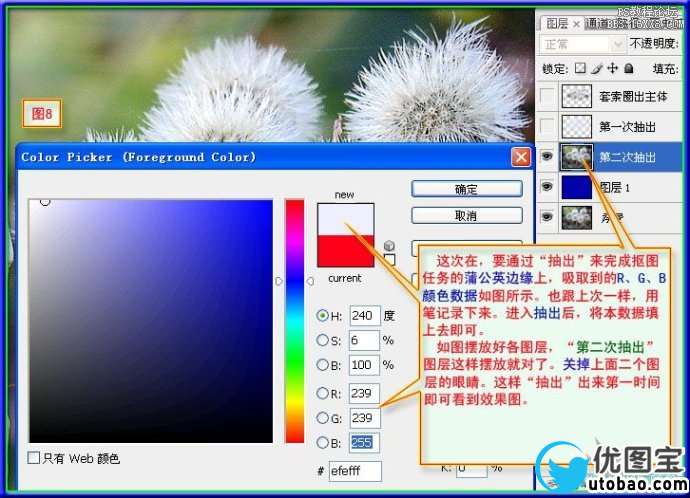Select the brightness B radio button
The width and height of the screenshot is (690, 498).
coord(323,365)
